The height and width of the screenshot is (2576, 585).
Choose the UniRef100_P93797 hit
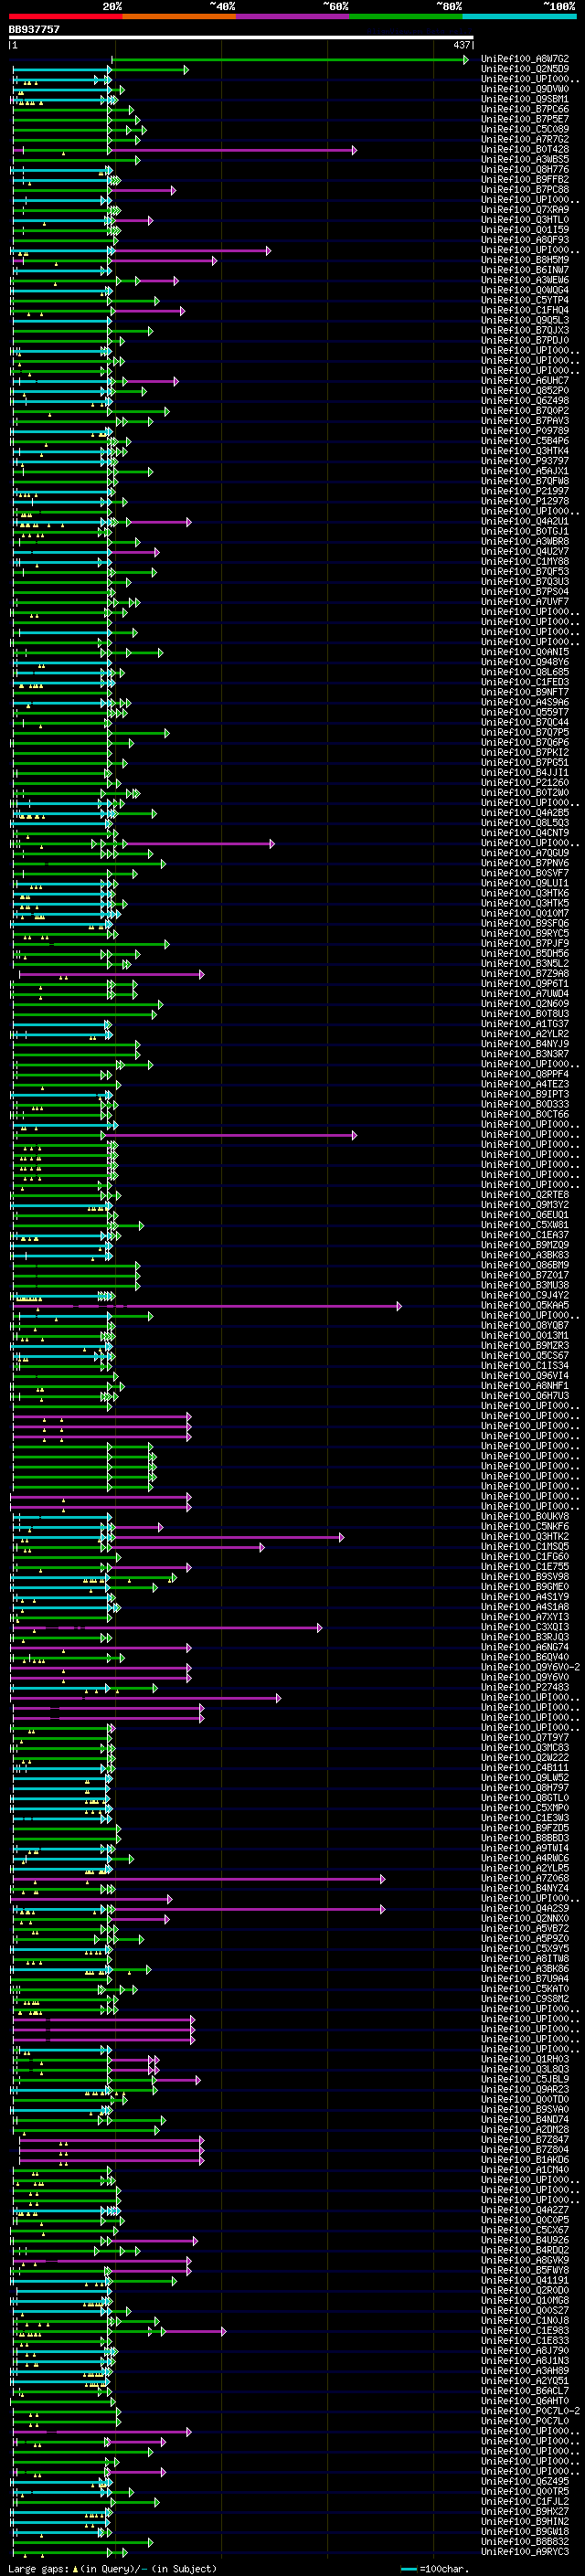[x=525, y=461]
